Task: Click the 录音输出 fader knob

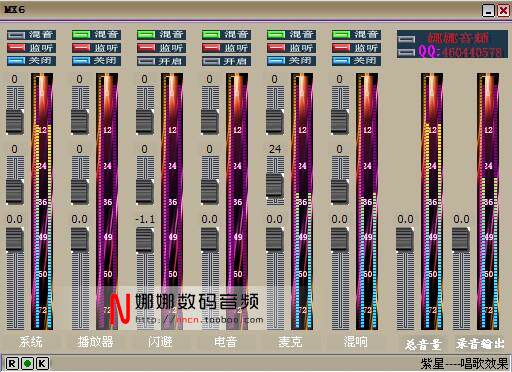Action: coord(461,239)
